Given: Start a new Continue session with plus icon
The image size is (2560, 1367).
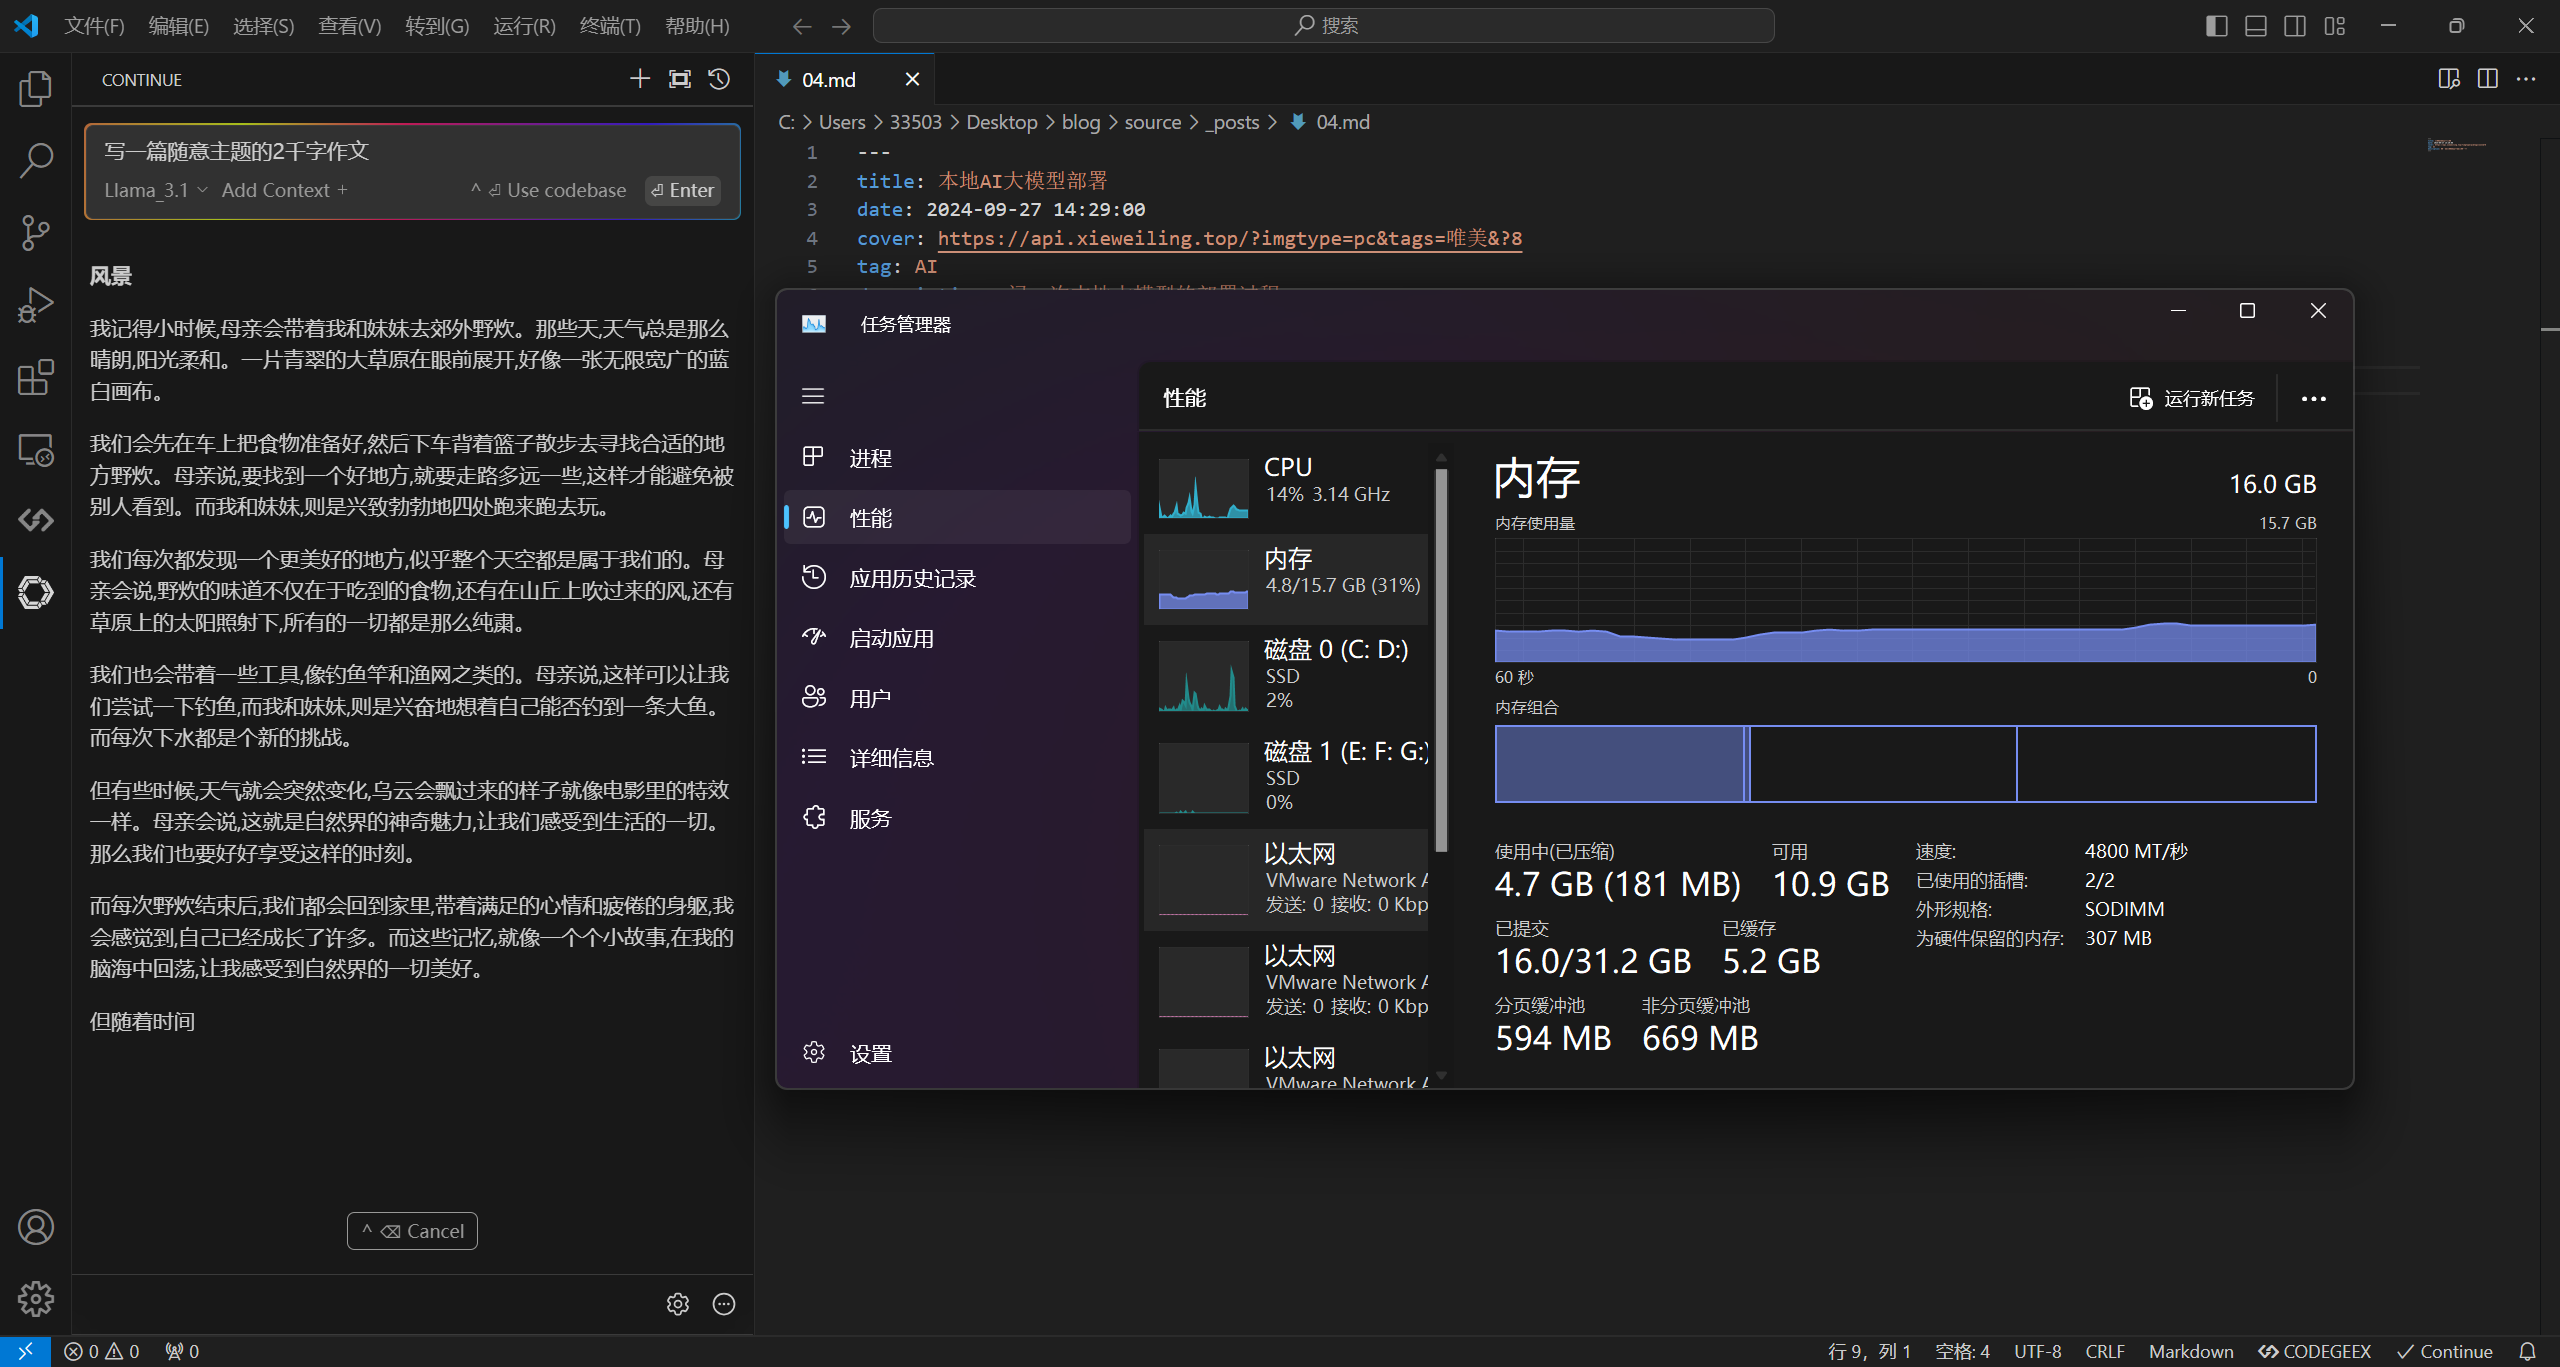Looking at the screenshot, I should coord(640,79).
